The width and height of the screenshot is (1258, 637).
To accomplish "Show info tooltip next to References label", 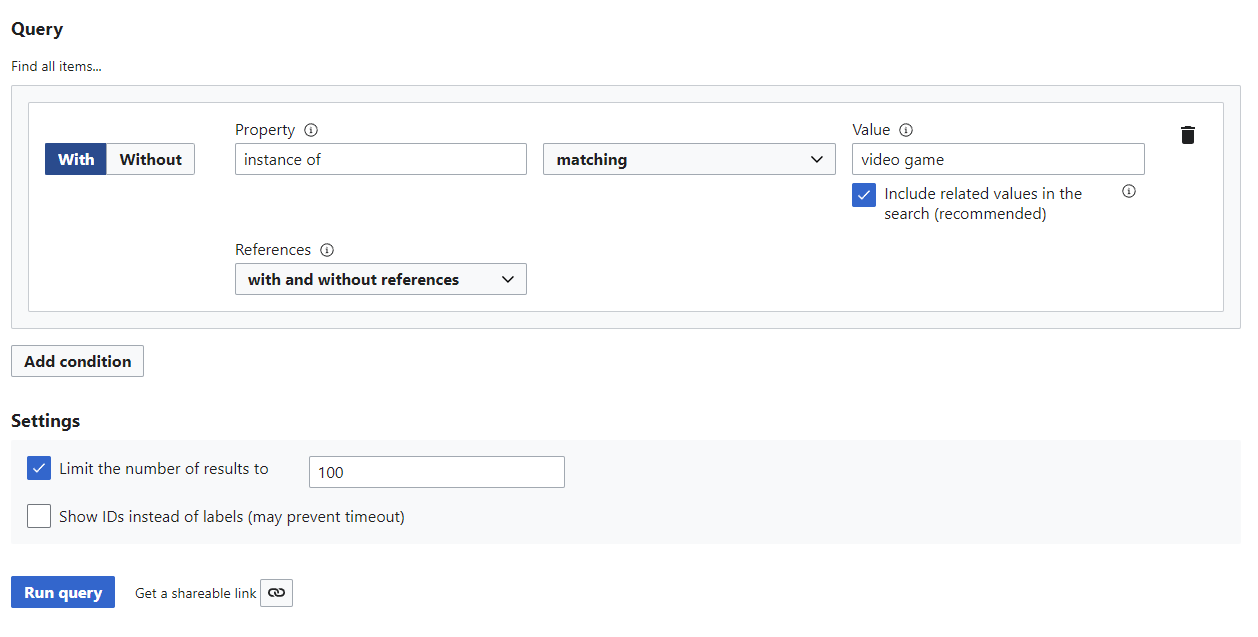I will pos(327,250).
